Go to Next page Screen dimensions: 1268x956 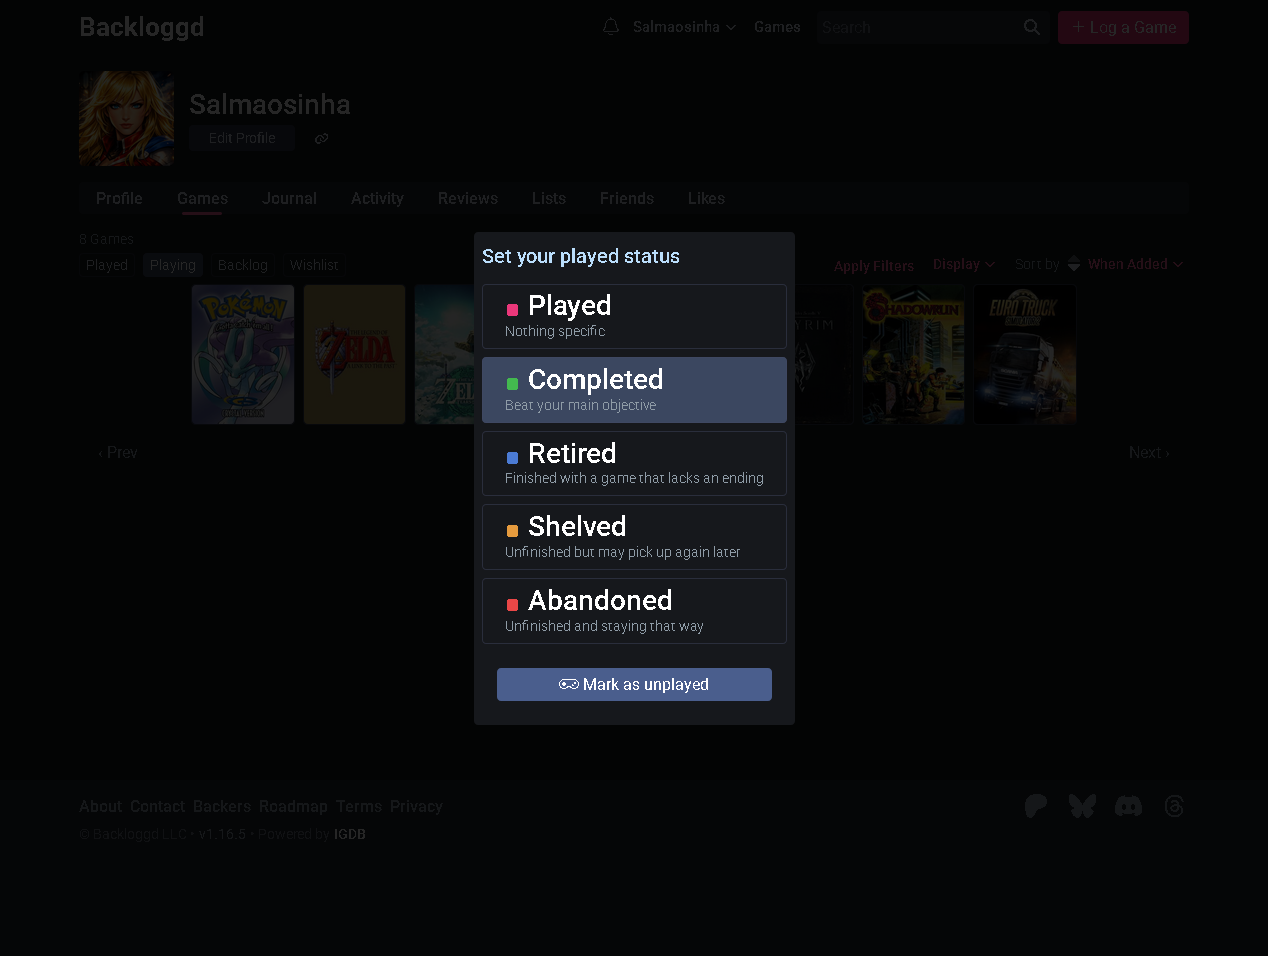1149,453
